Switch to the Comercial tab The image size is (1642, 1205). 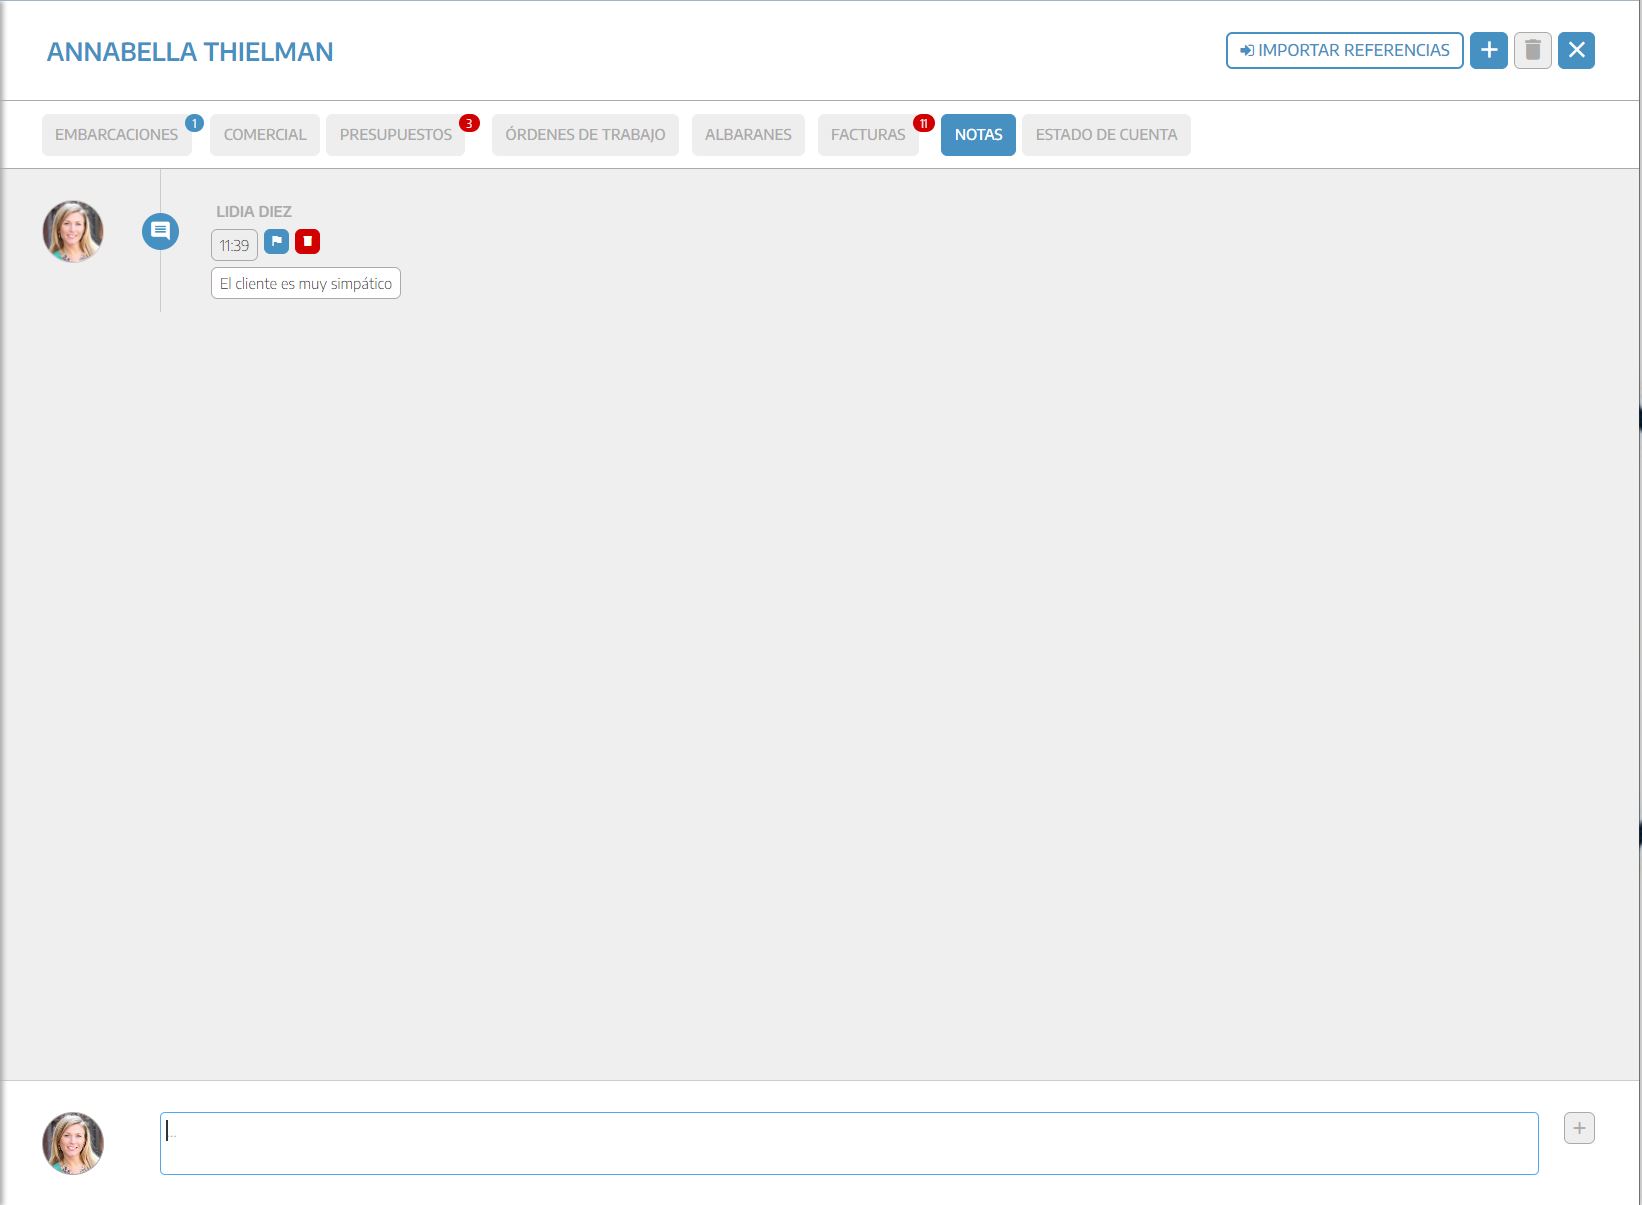click(265, 135)
